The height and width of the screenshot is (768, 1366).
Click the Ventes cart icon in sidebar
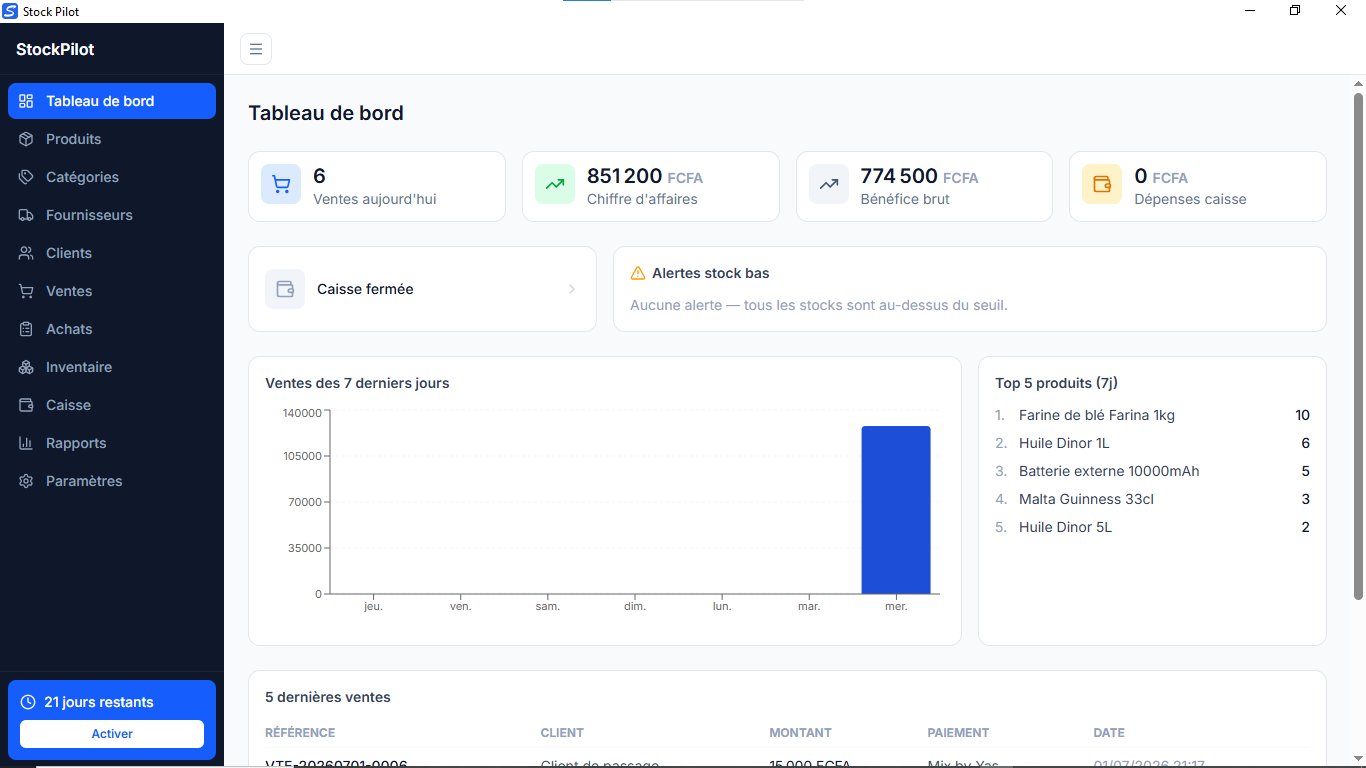pyautogui.click(x=27, y=291)
